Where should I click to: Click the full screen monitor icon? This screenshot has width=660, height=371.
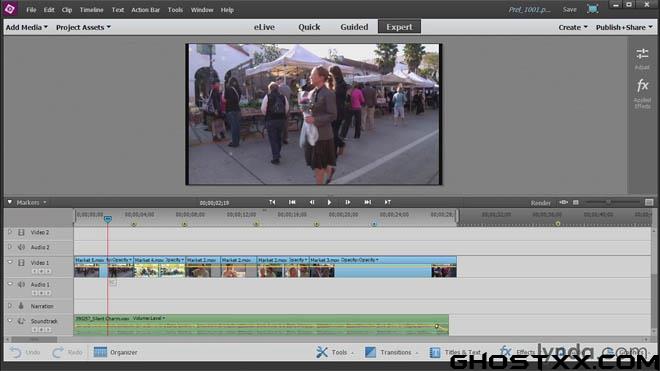pyautogui.click(x=592, y=9)
